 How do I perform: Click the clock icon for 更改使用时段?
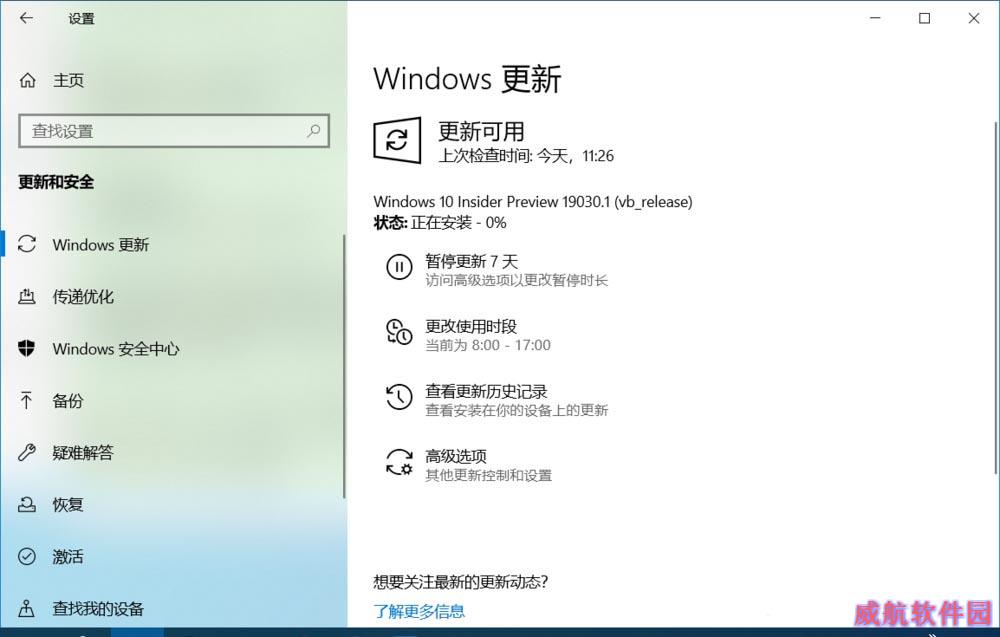(399, 332)
